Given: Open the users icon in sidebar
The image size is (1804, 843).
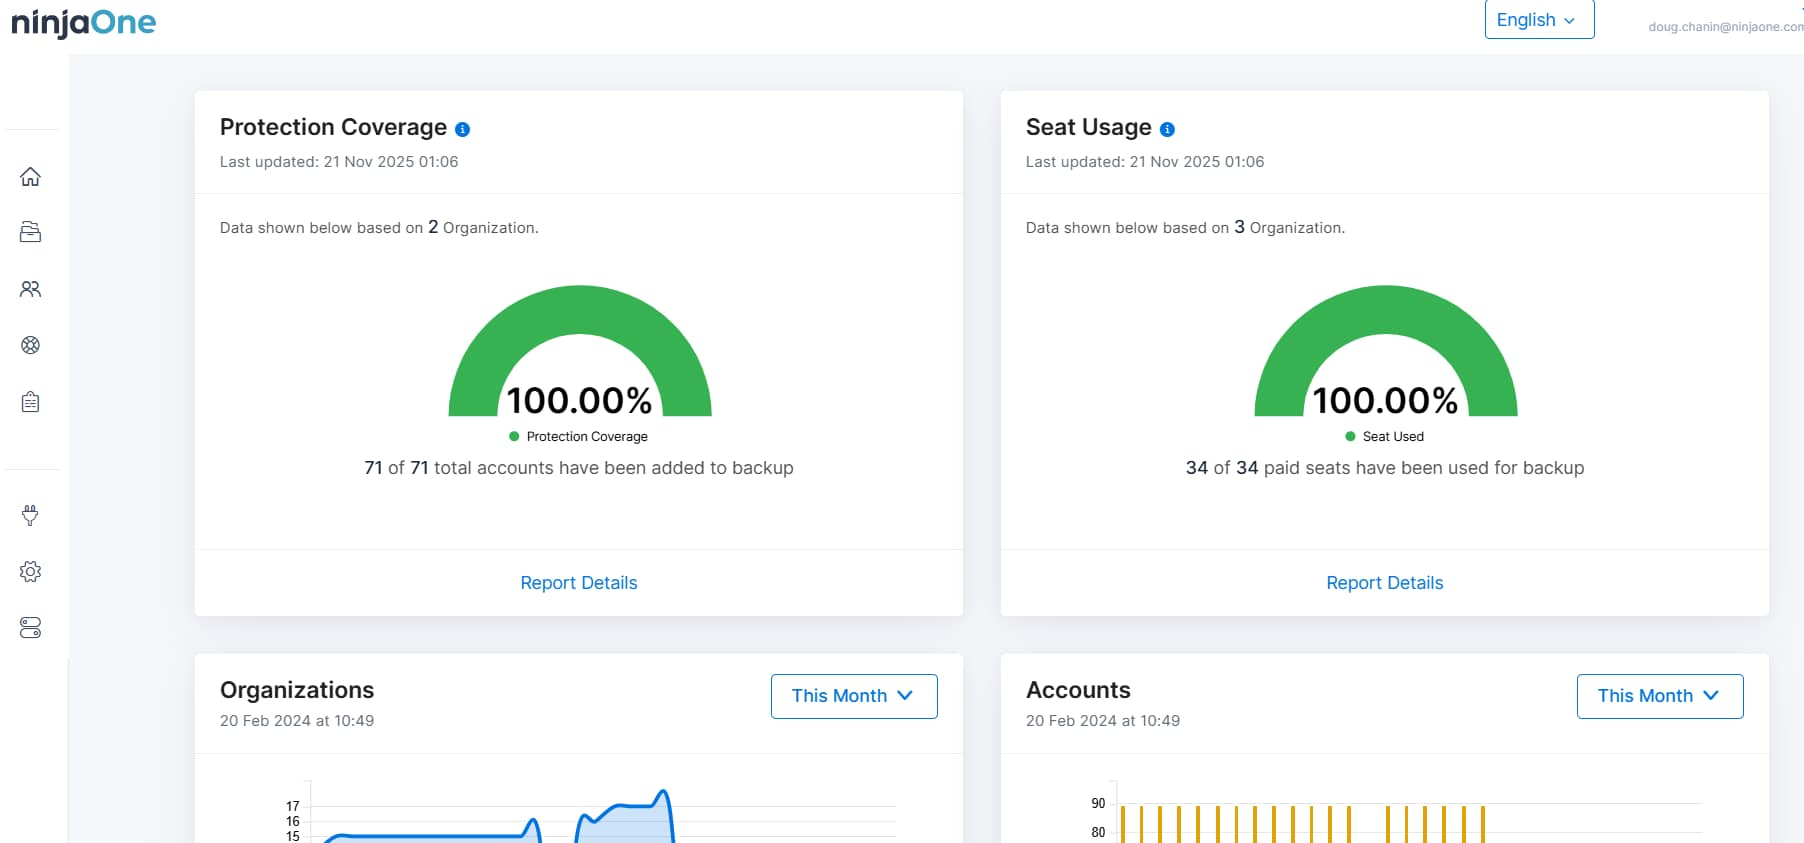Looking at the screenshot, I should (x=30, y=289).
